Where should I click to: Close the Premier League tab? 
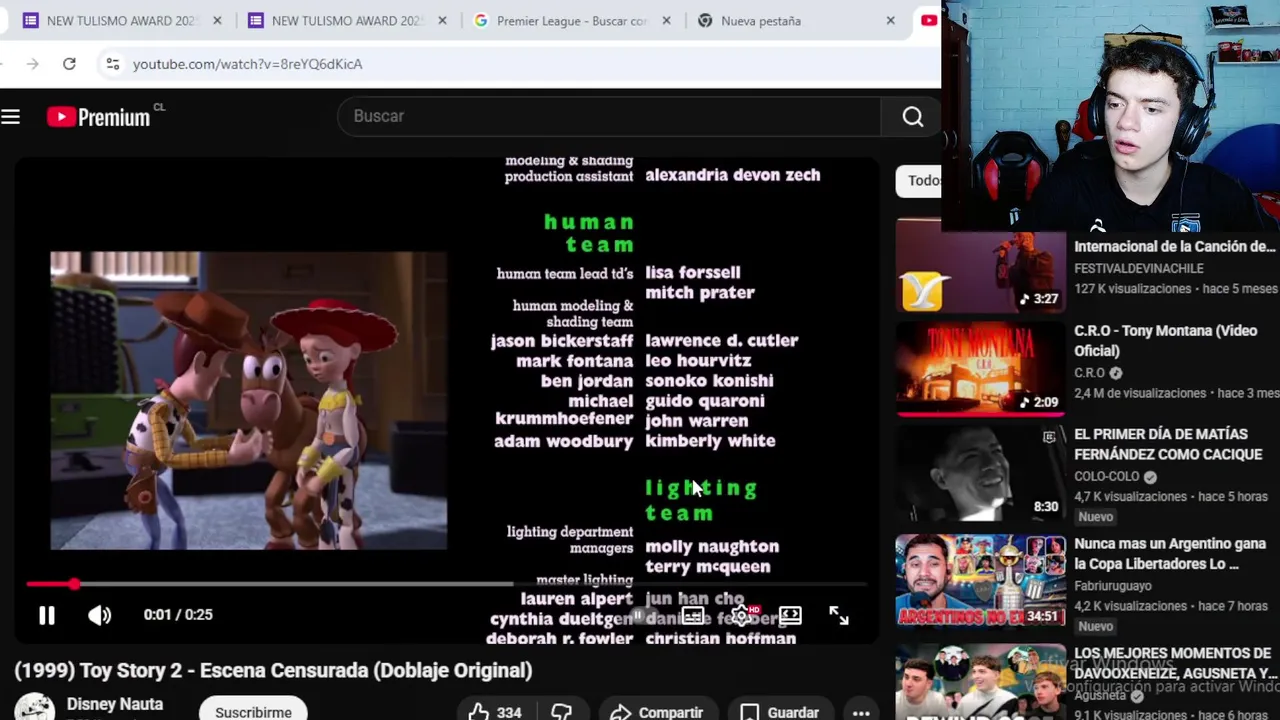pos(667,21)
